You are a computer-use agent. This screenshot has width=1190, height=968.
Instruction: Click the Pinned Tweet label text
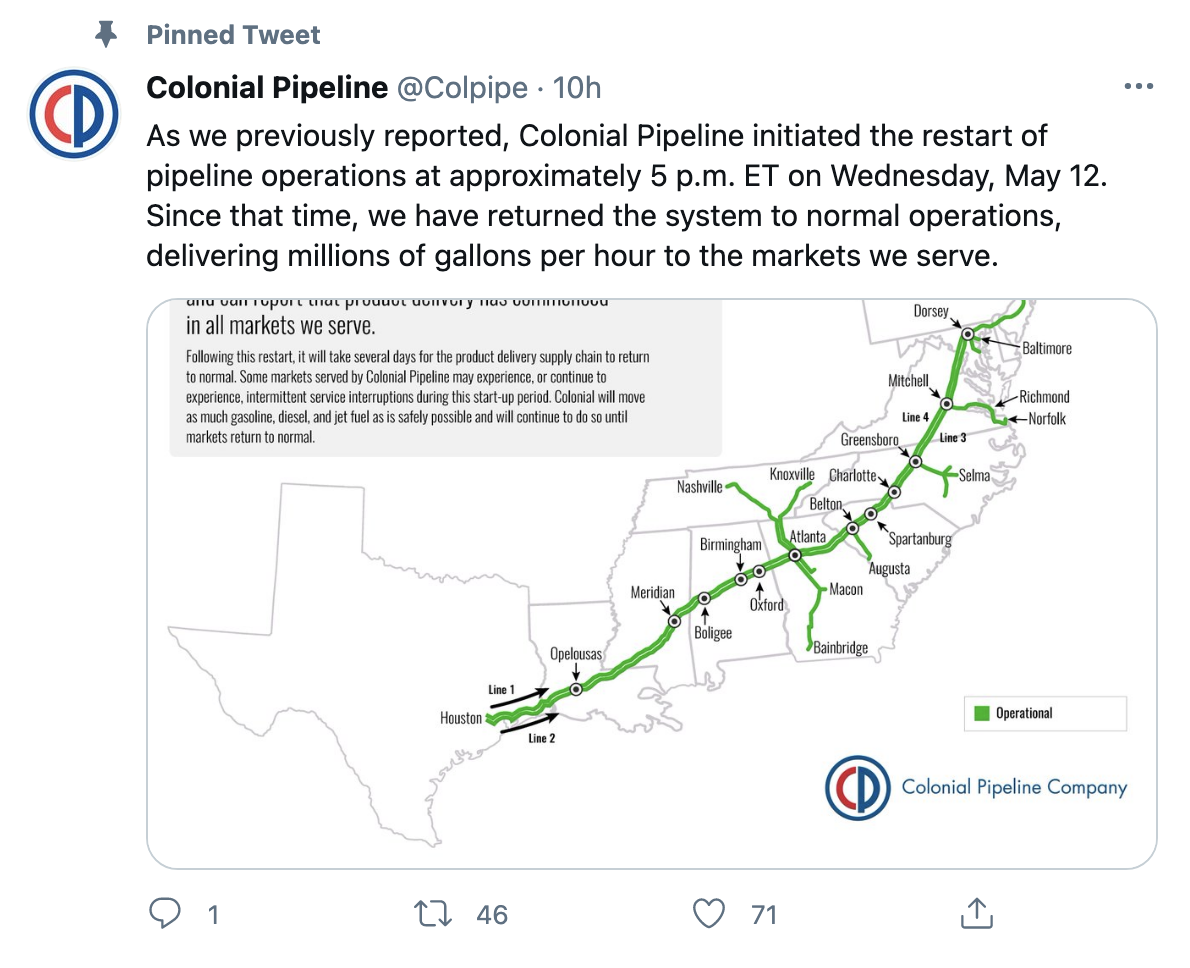click(233, 34)
